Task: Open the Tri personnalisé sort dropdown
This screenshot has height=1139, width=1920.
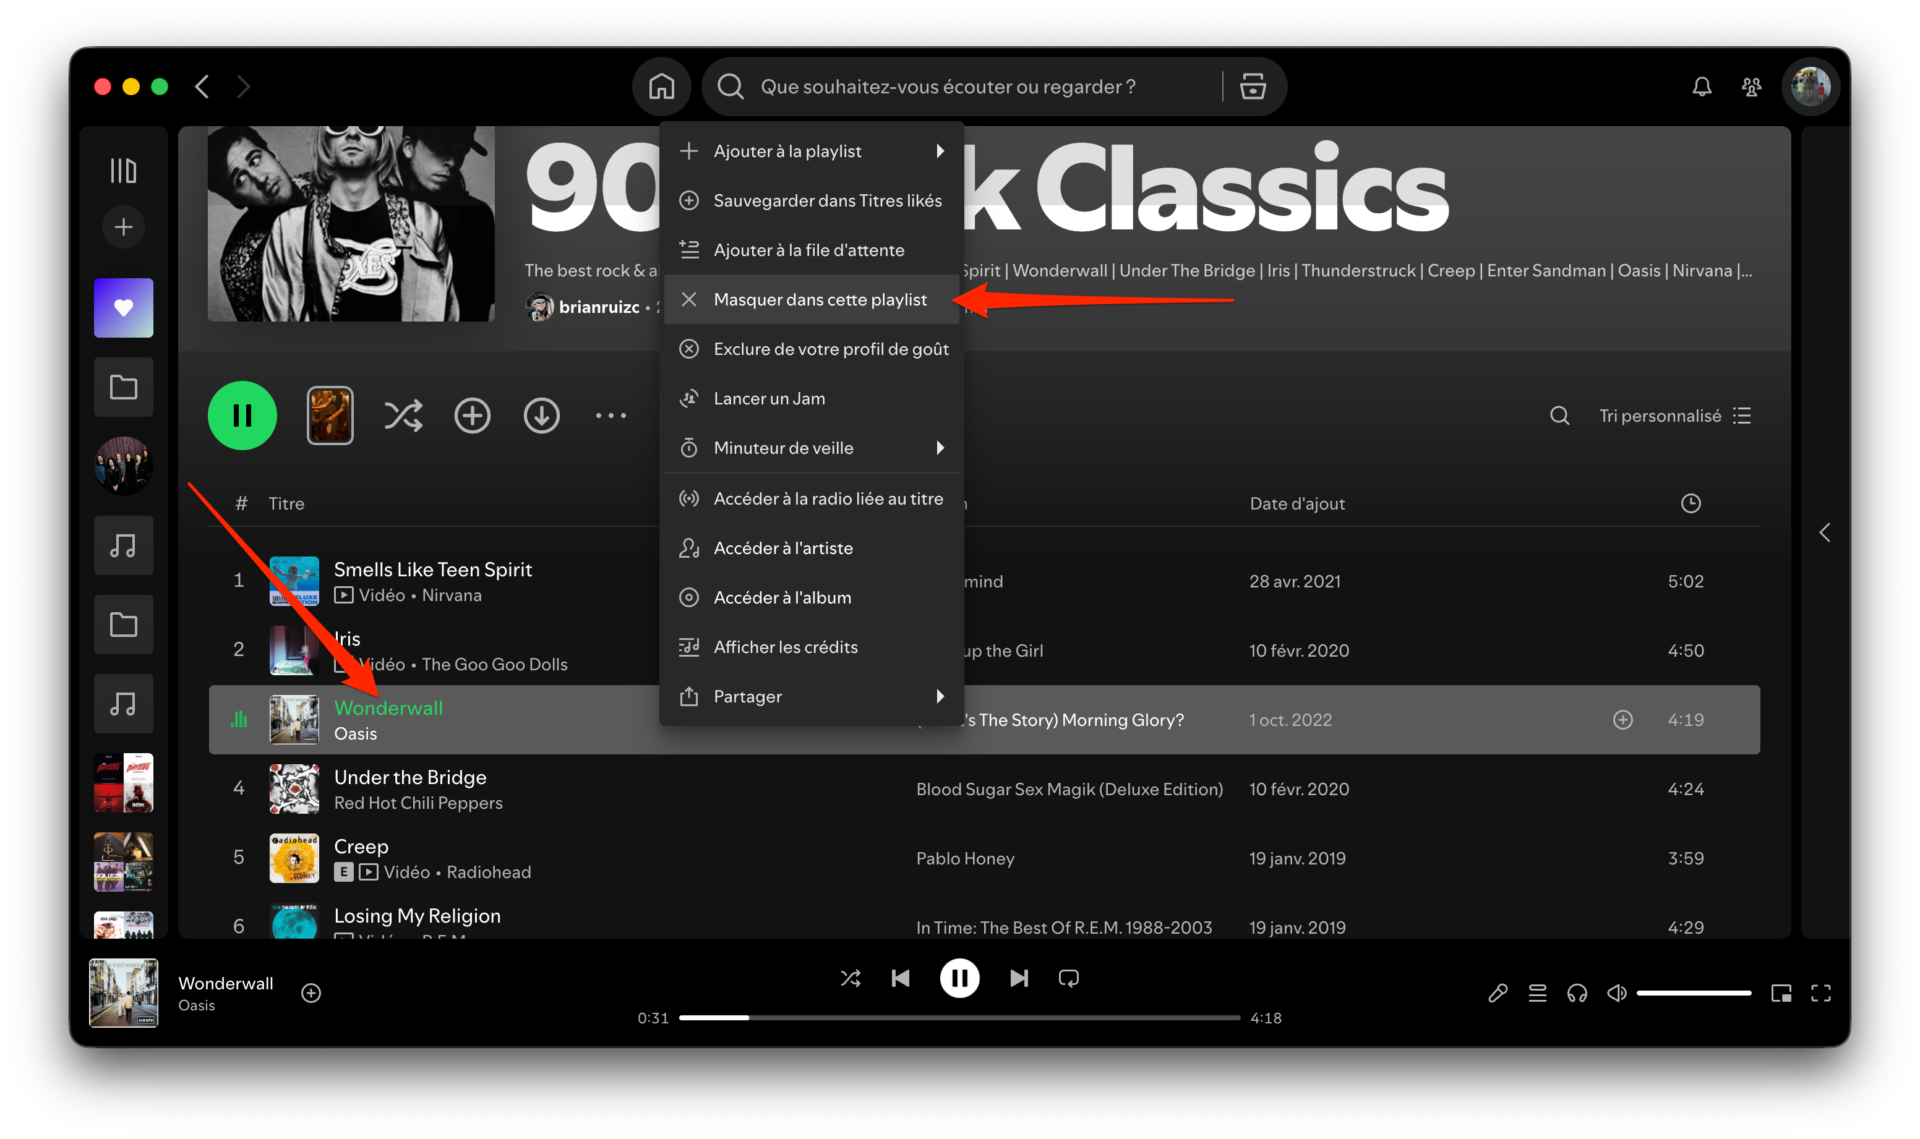Action: point(1675,415)
